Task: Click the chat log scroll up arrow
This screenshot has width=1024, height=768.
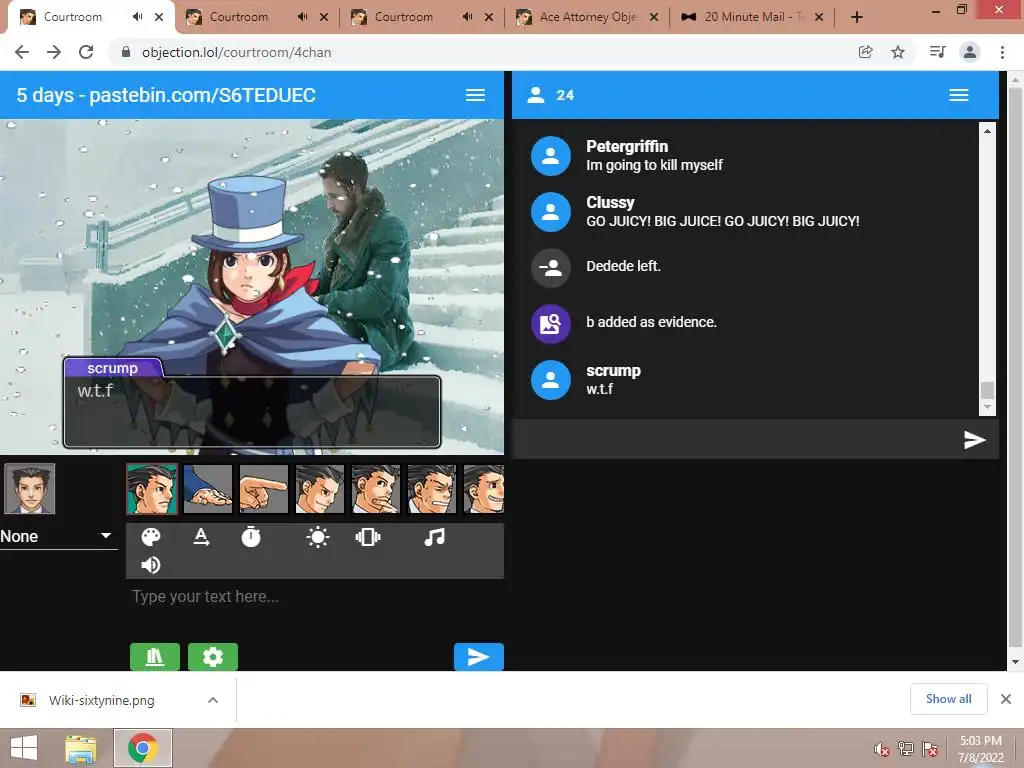Action: [987, 131]
